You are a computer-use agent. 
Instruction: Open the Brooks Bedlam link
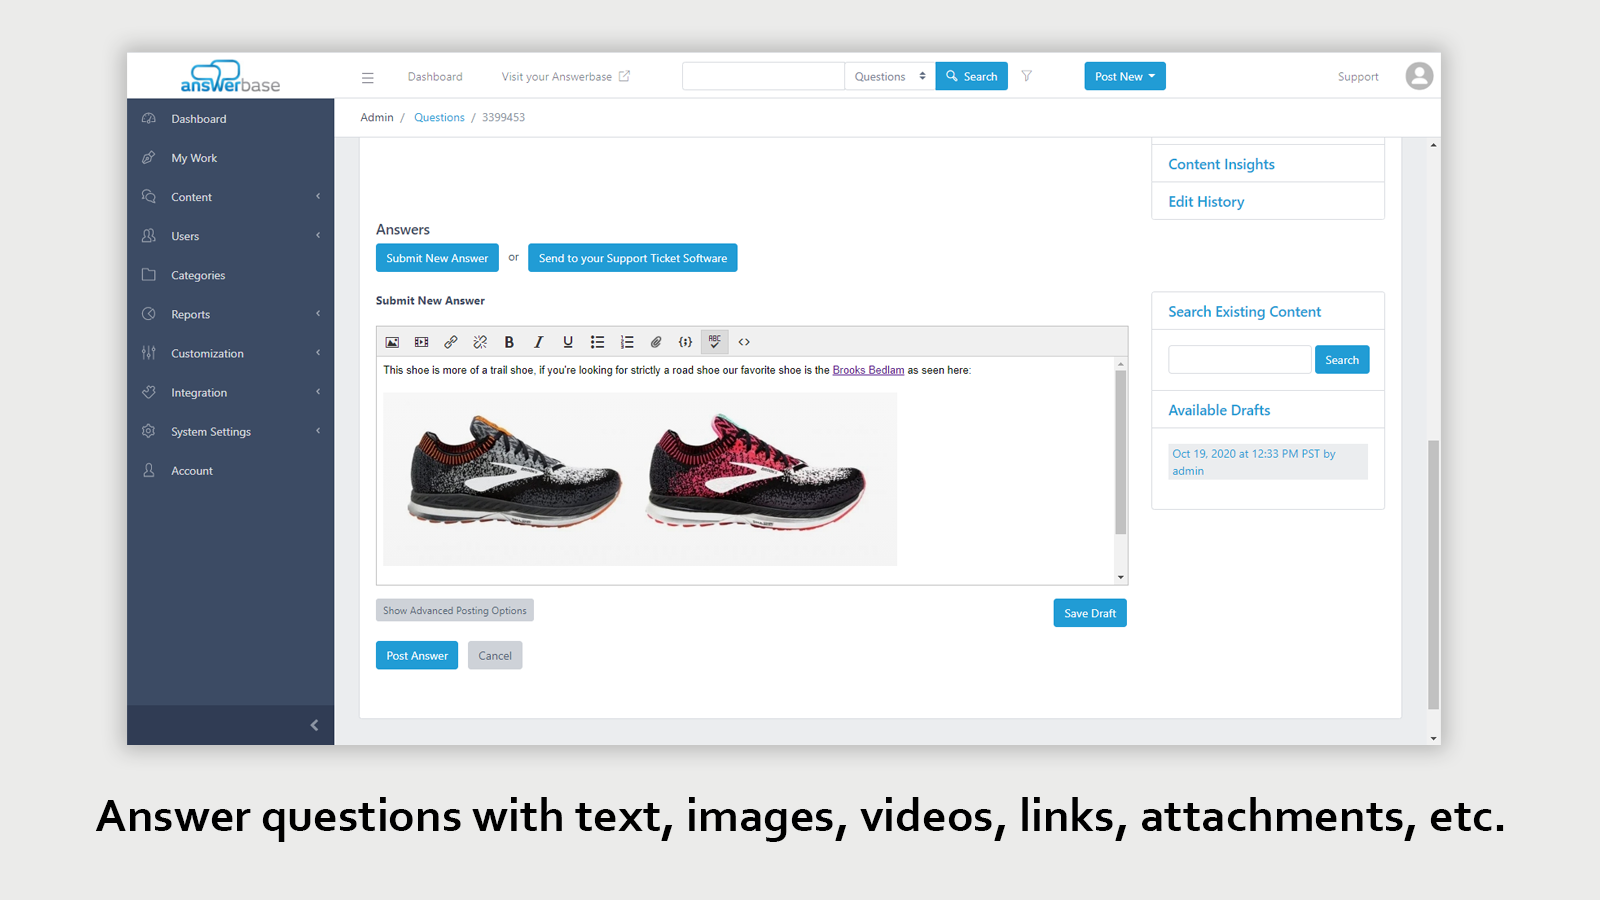point(868,369)
